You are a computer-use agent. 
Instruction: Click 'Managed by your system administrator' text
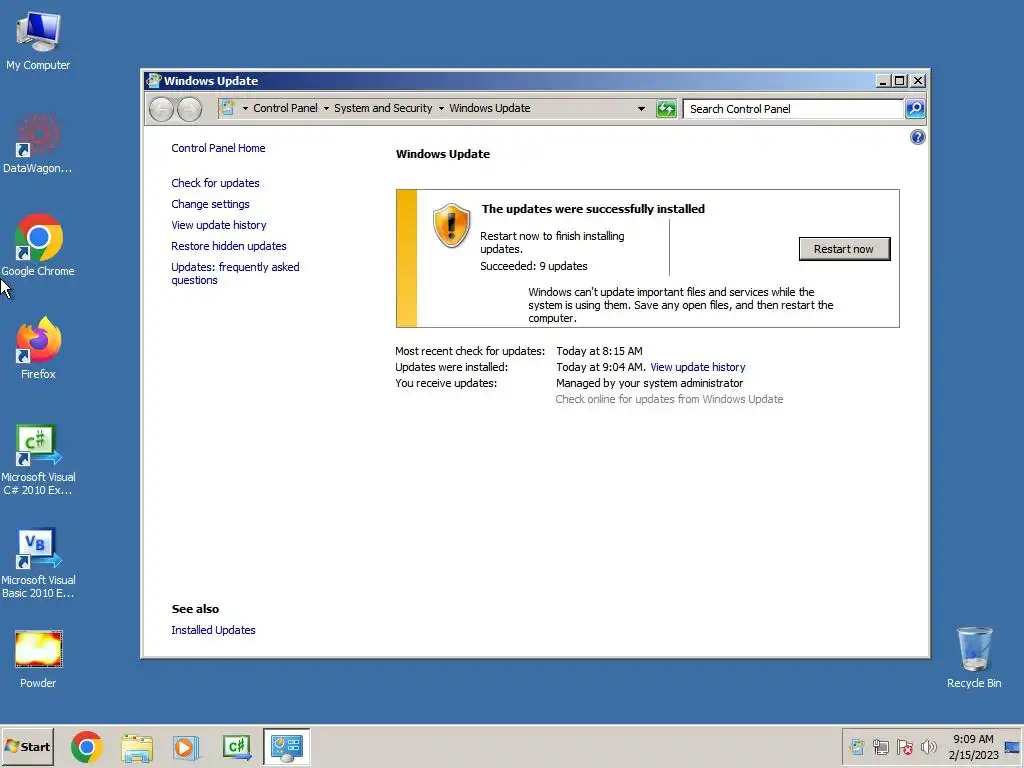(649, 383)
